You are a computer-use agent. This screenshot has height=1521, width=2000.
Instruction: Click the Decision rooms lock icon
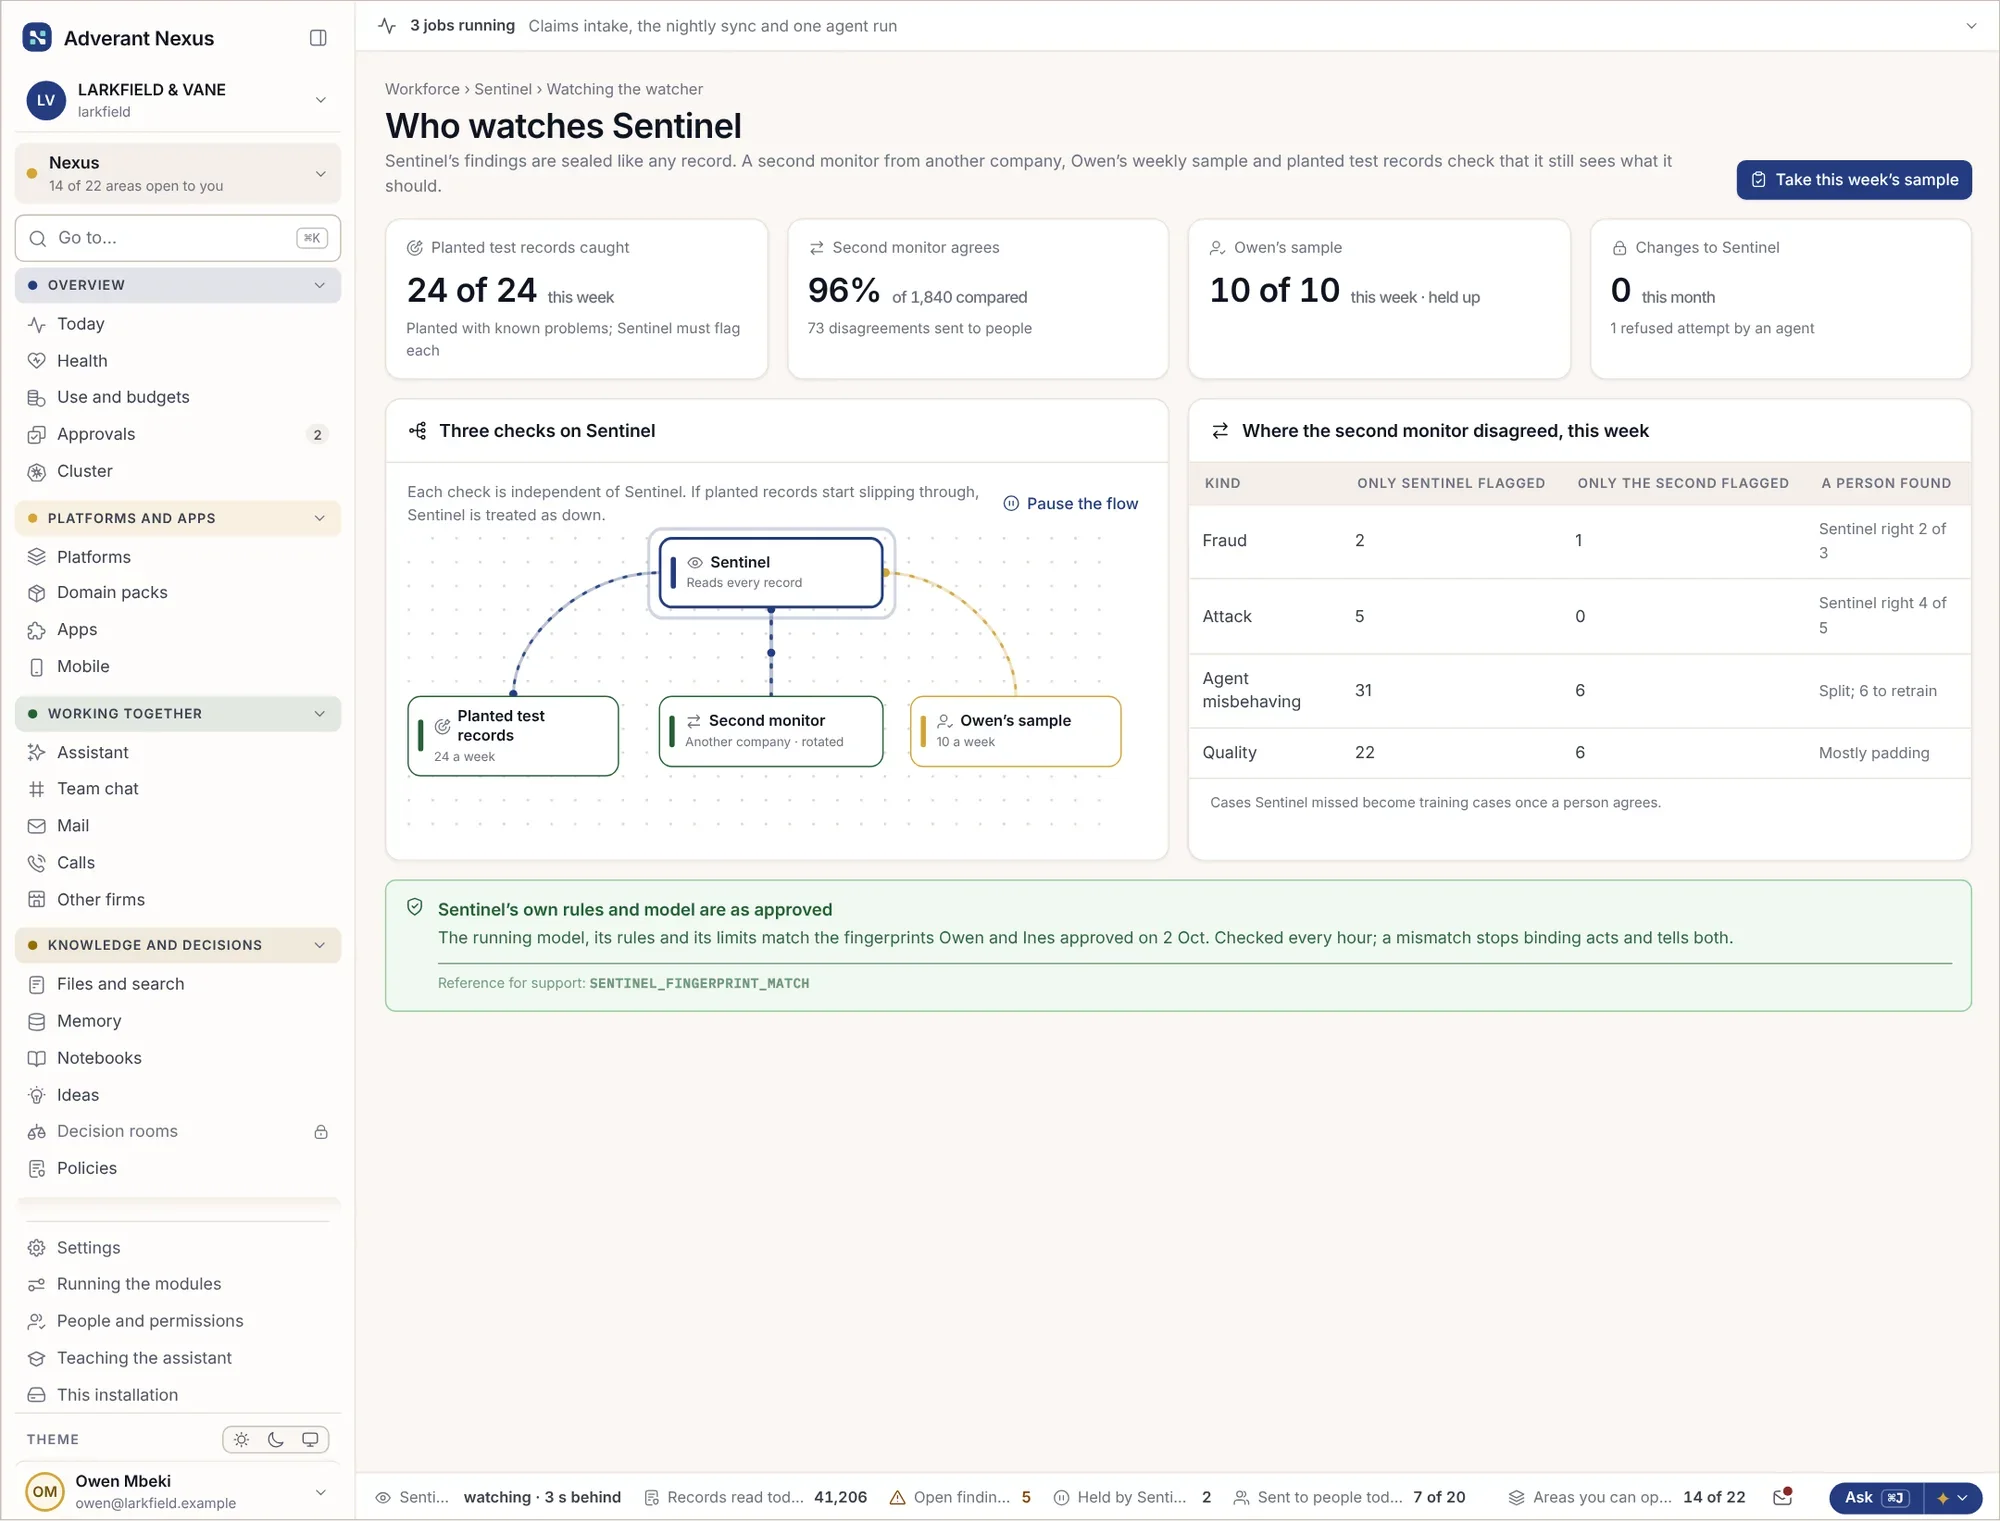(x=321, y=1132)
